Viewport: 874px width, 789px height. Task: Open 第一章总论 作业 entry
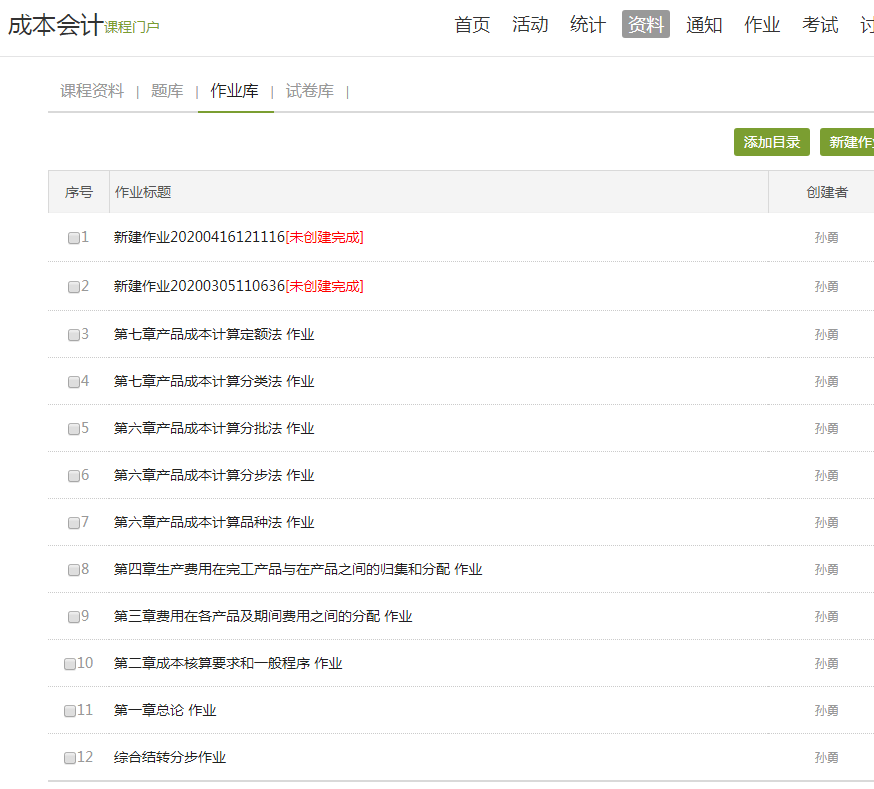[165, 711]
